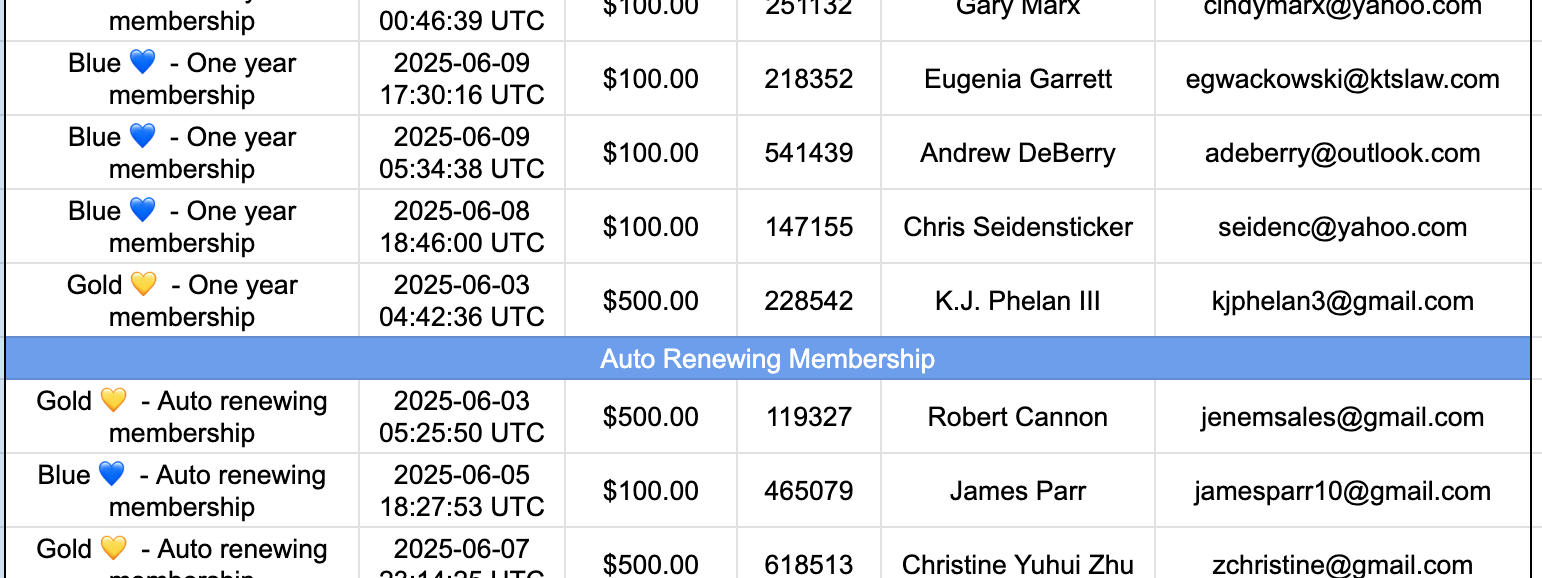
Task: Click the cell containing ID 541439
Action: (x=809, y=153)
